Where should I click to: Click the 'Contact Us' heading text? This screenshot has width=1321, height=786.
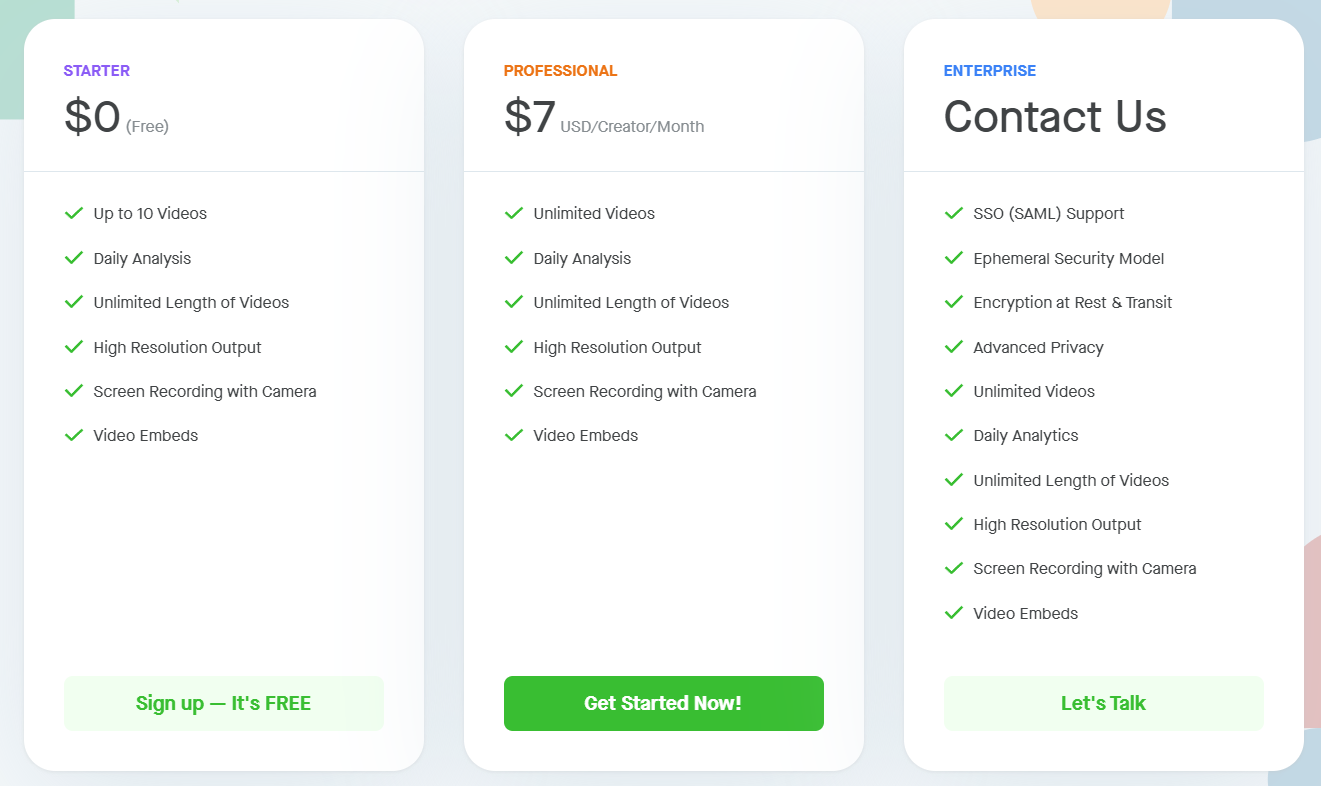1054,117
